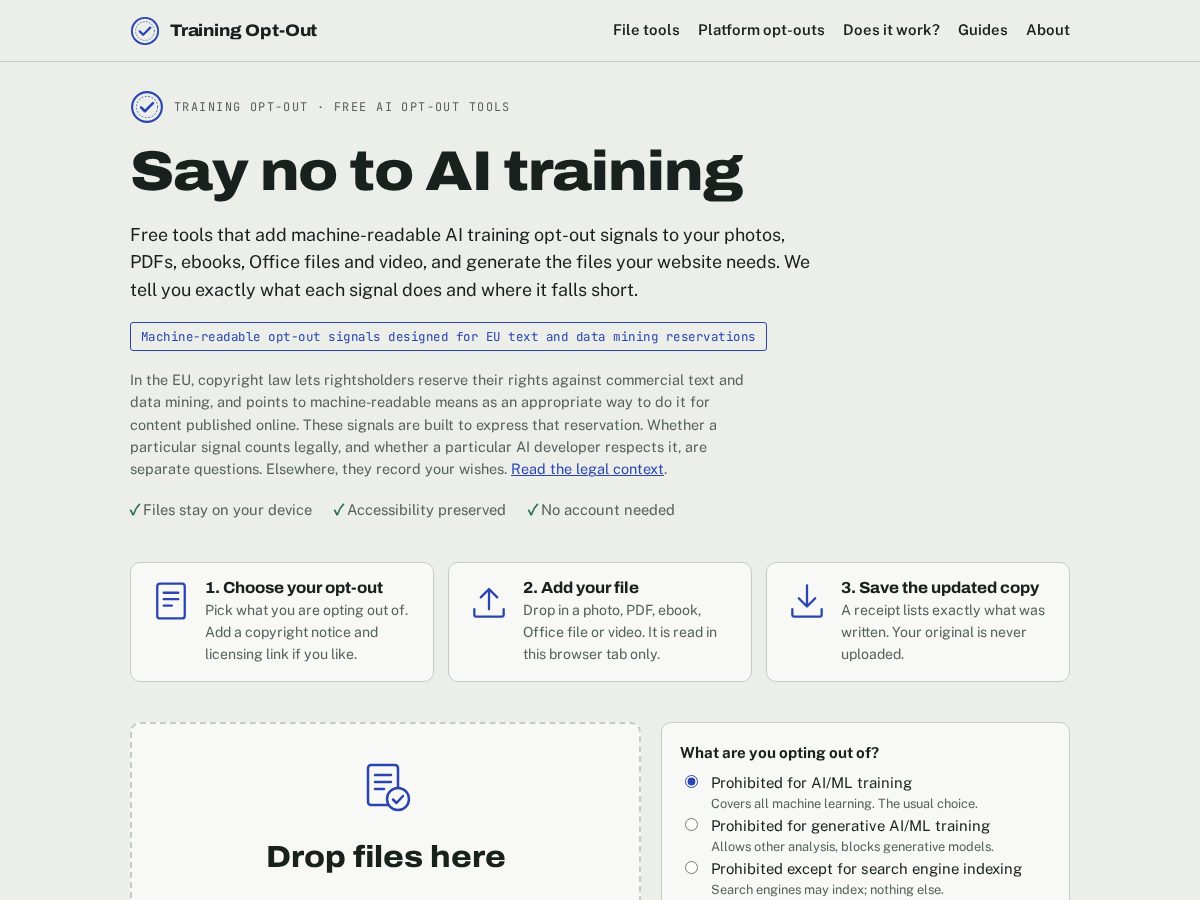Click Allows other analysis, blocks generative models.
This screenshot has height=900, width=1200.
[x=852, y=847]
